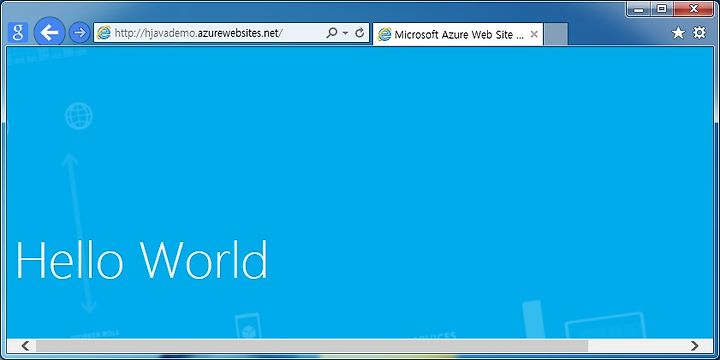Viewport: 720px width, 360px height.
Task: Restore down the browser window
Action: point(661,9)
